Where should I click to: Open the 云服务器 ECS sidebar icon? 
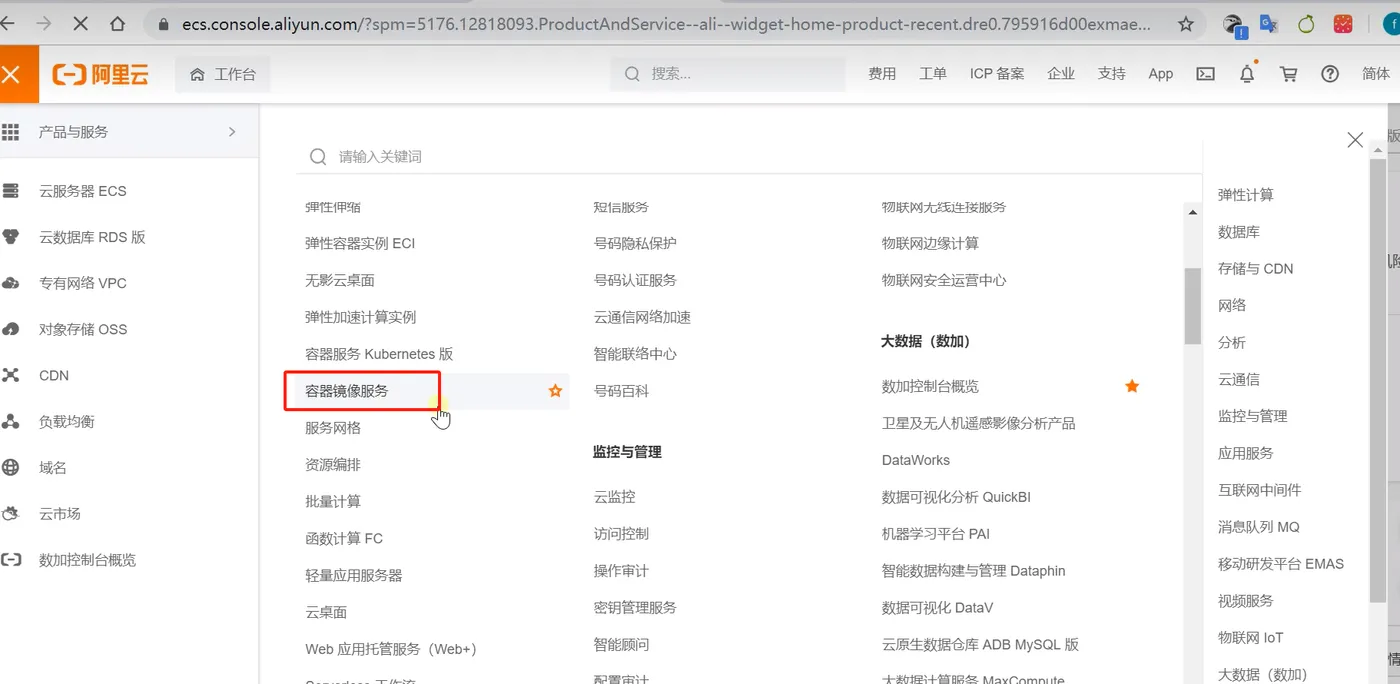click(11, 191)
